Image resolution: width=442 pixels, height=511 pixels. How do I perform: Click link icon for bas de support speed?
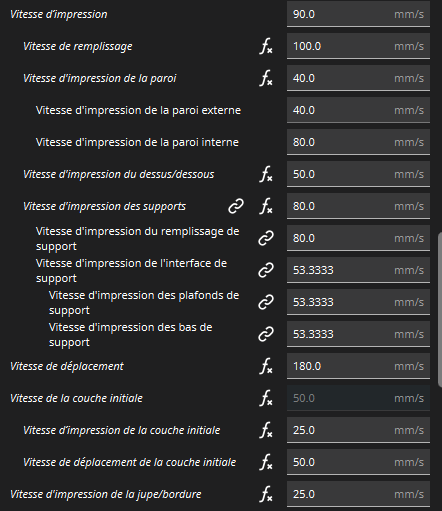point(266,334)
